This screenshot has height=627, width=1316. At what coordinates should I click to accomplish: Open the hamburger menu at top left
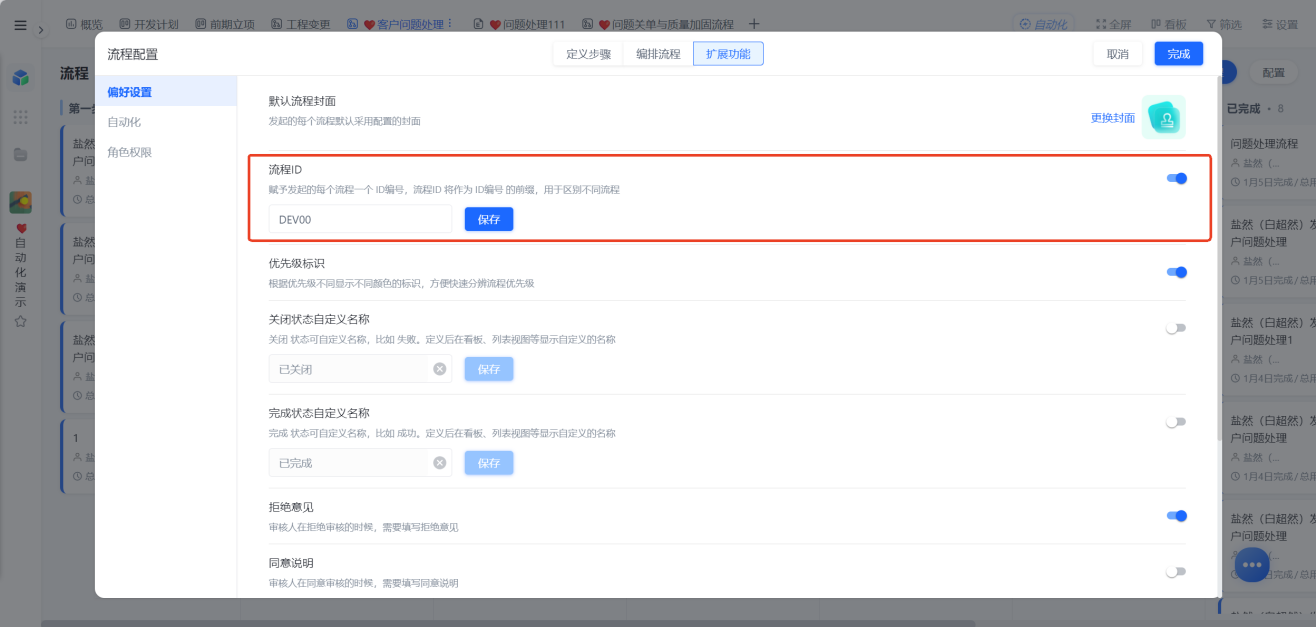tap(20, 25)
